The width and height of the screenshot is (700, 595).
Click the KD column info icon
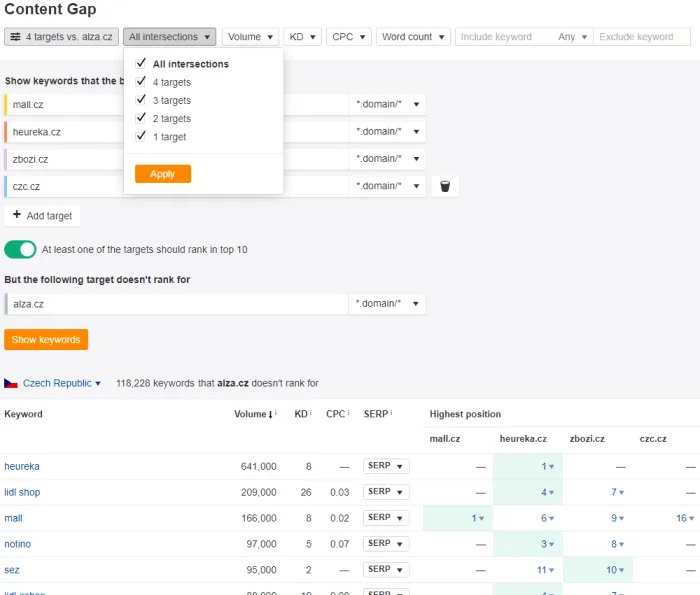tap(311, 412)
